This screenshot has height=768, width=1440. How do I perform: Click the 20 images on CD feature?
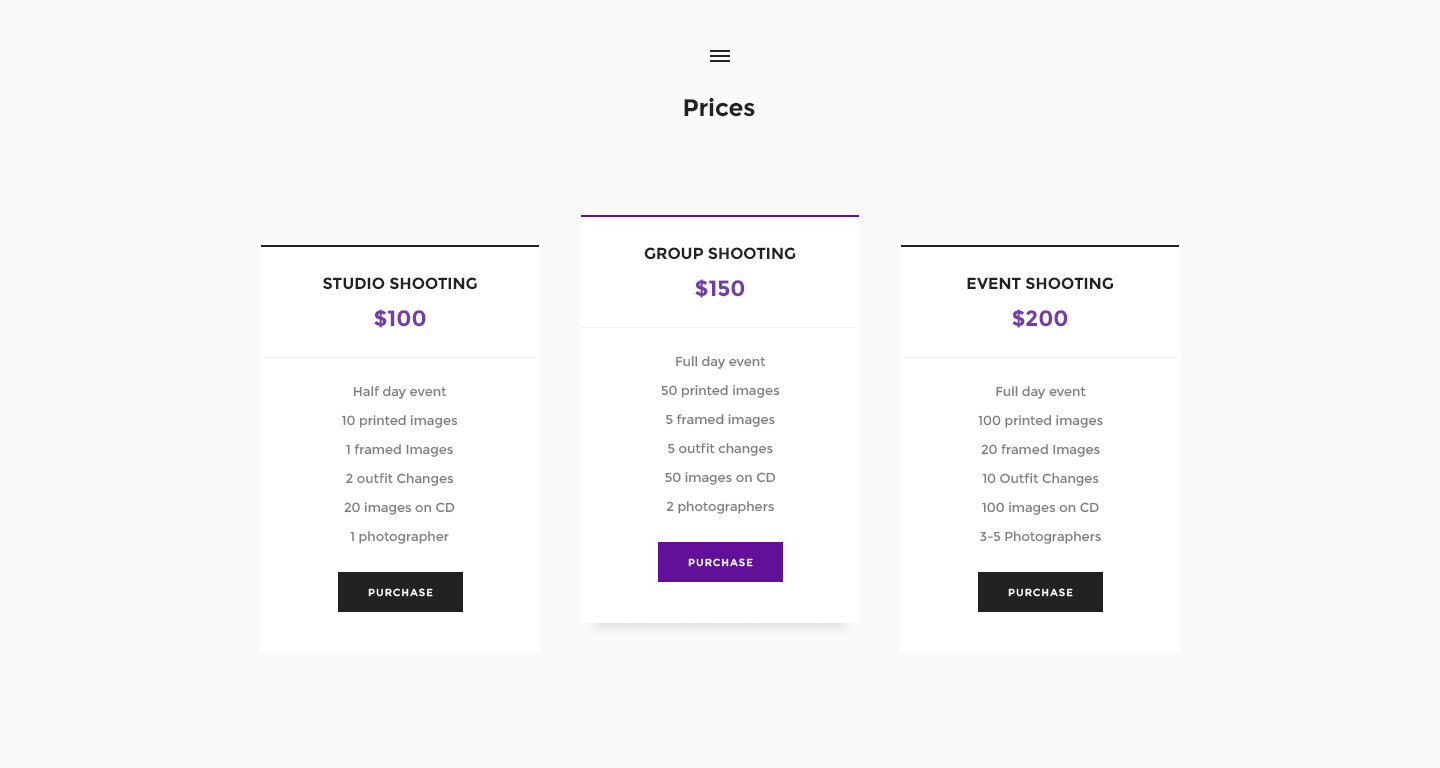[x=400, y=508]
